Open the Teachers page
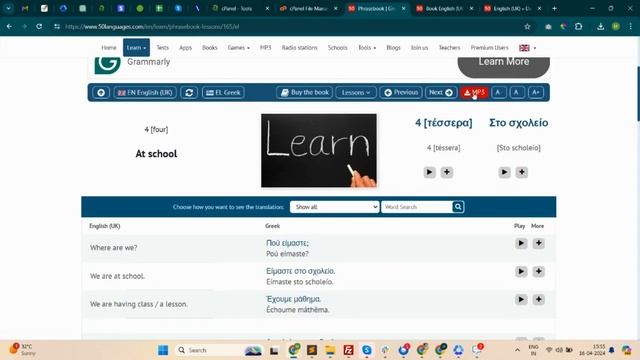Image resolution: width=640 pixels, height=360 pixels. pyautogui.click(x=449, y=48)
